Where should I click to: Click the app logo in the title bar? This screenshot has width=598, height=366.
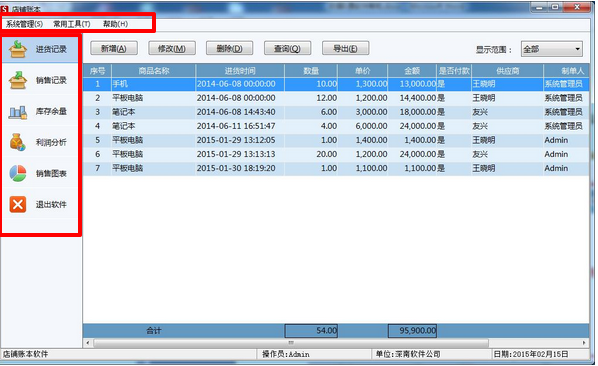5,8
